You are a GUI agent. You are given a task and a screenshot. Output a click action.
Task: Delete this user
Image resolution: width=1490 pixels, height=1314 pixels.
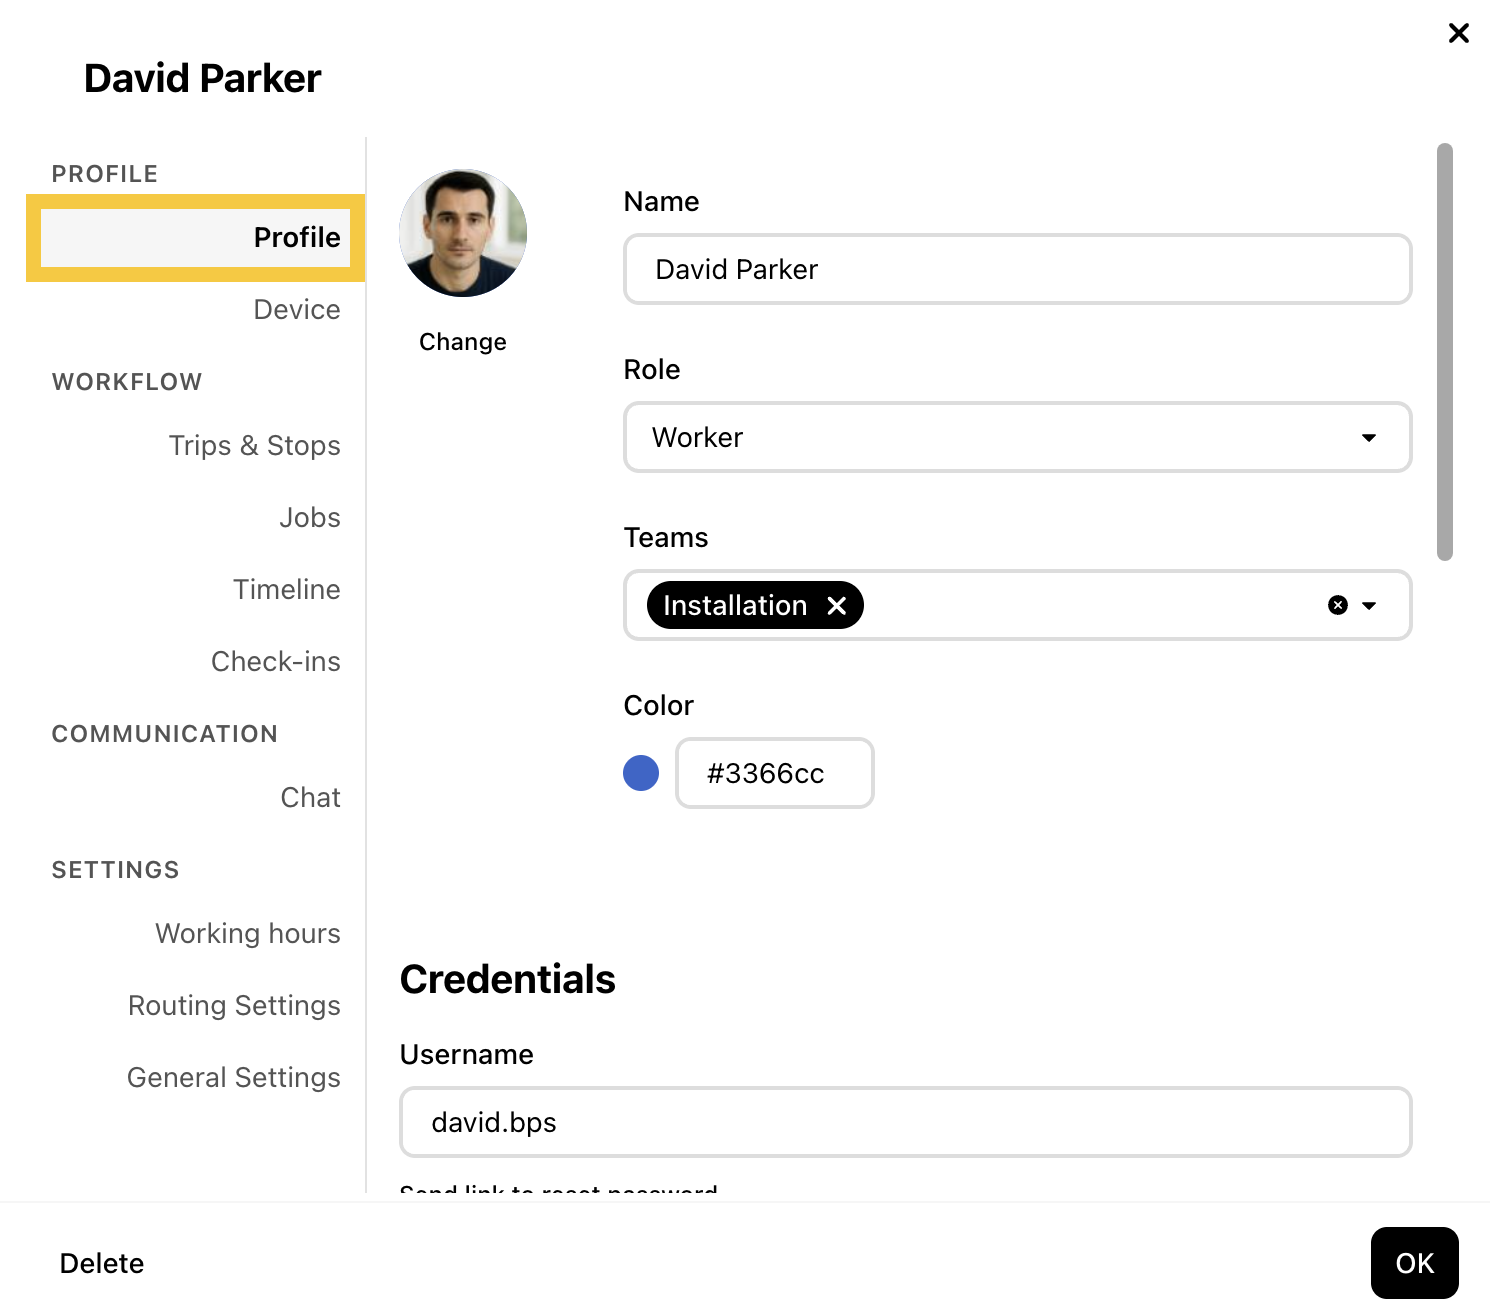(x=102, y=1263)
